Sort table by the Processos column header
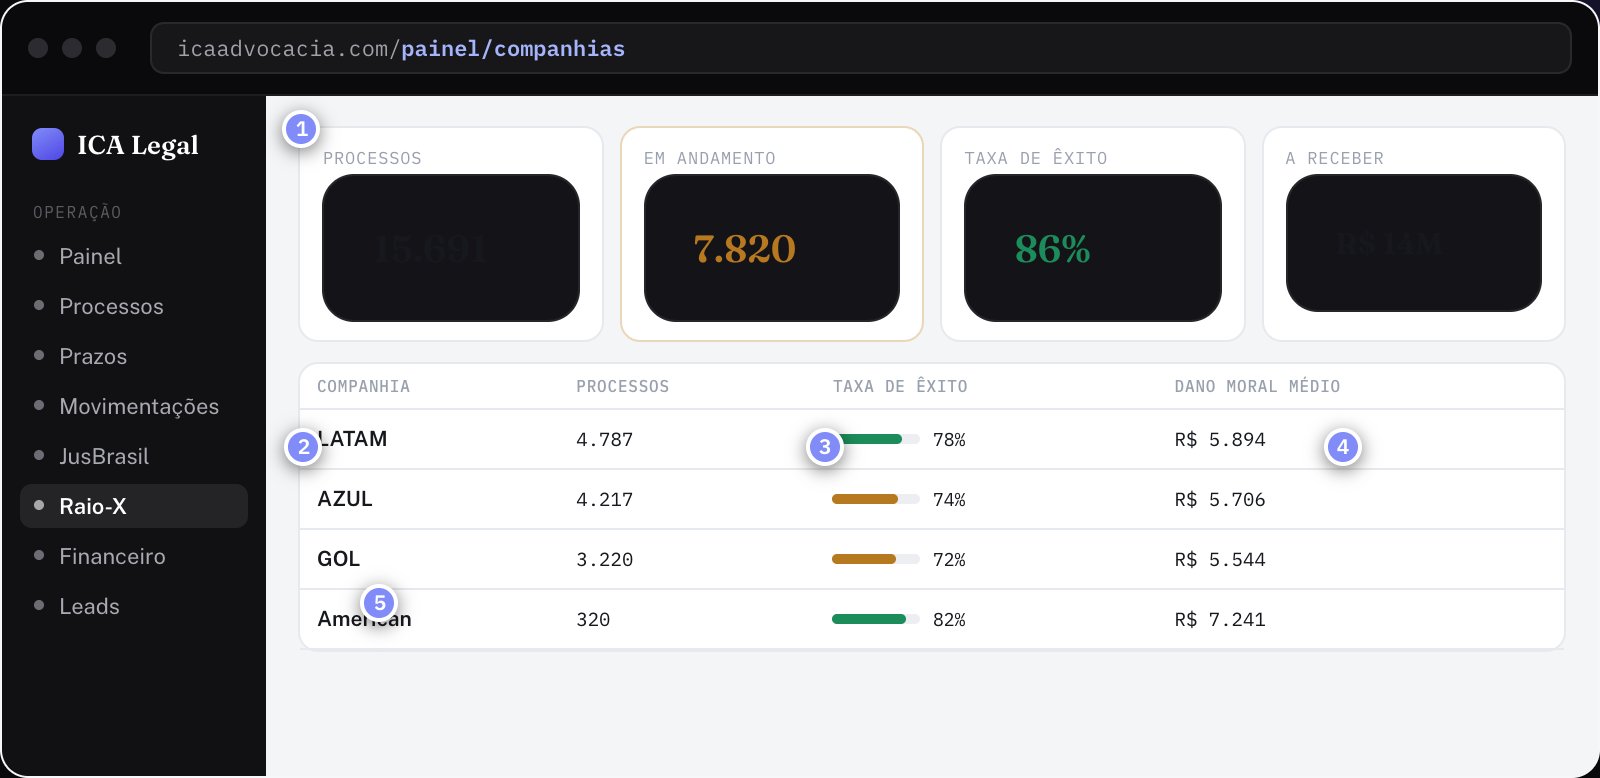The height and width of the screenshot is (778, 1600). click(622, 386)
